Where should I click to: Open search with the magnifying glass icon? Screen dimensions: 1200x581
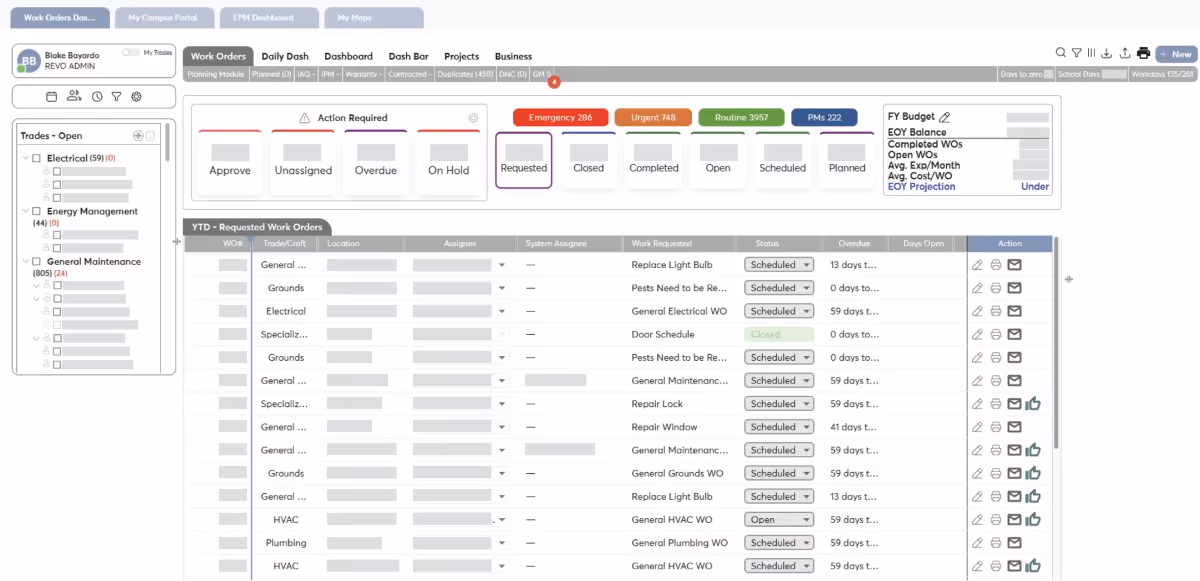1061,54
